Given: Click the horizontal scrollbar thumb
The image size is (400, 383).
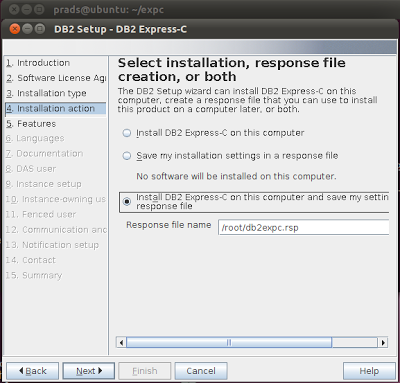Looking at the screenshot, I should pyautogui.click(x=229, y=342).
